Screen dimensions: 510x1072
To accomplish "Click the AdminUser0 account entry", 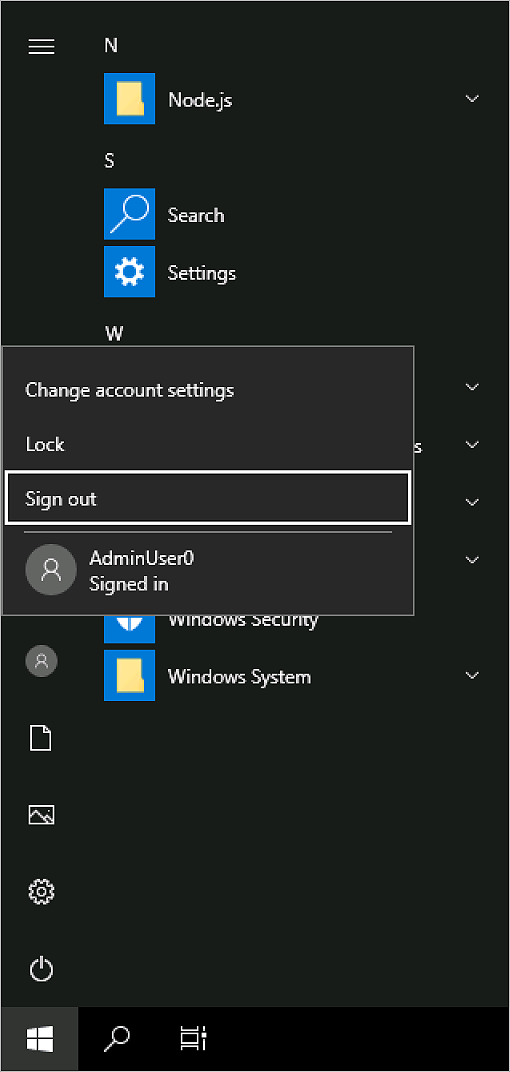I will click(x=207, y=570).
